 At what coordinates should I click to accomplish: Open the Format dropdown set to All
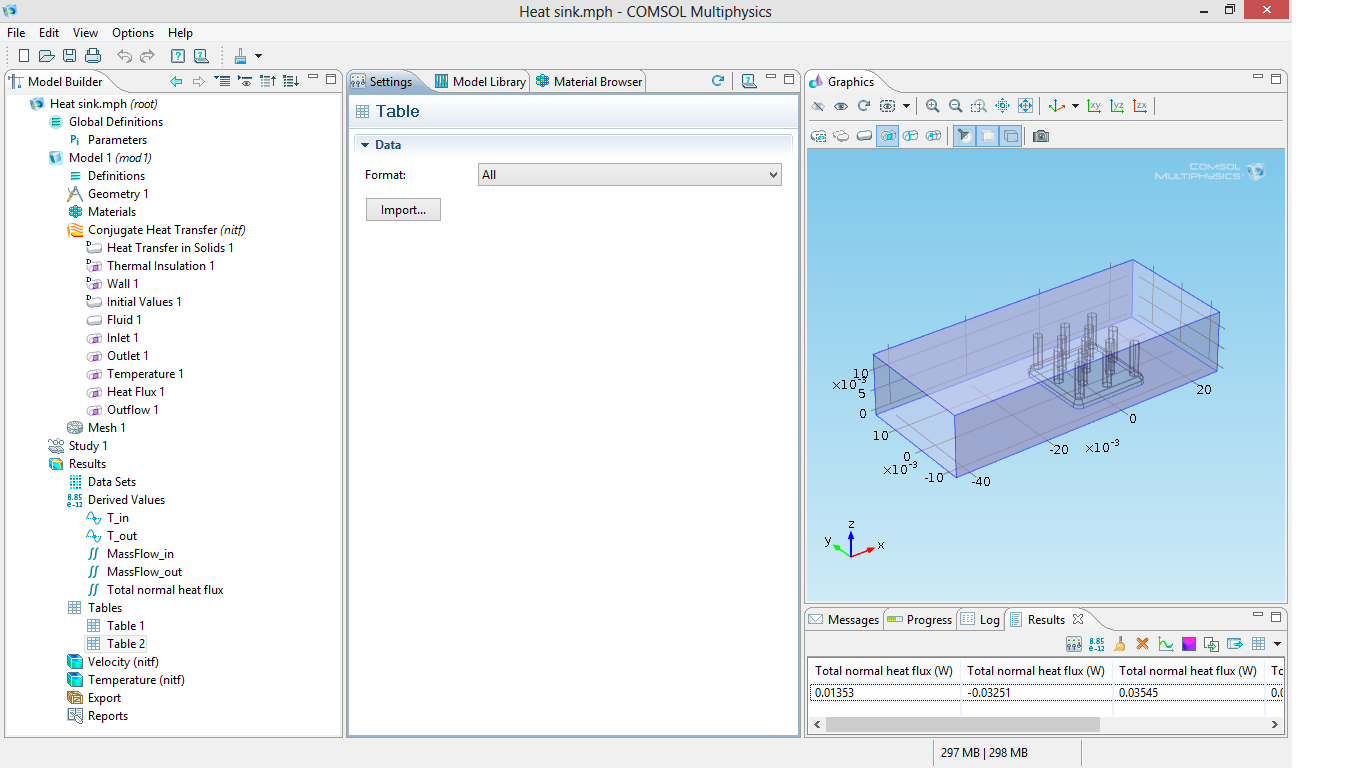[x=629, y=175]
